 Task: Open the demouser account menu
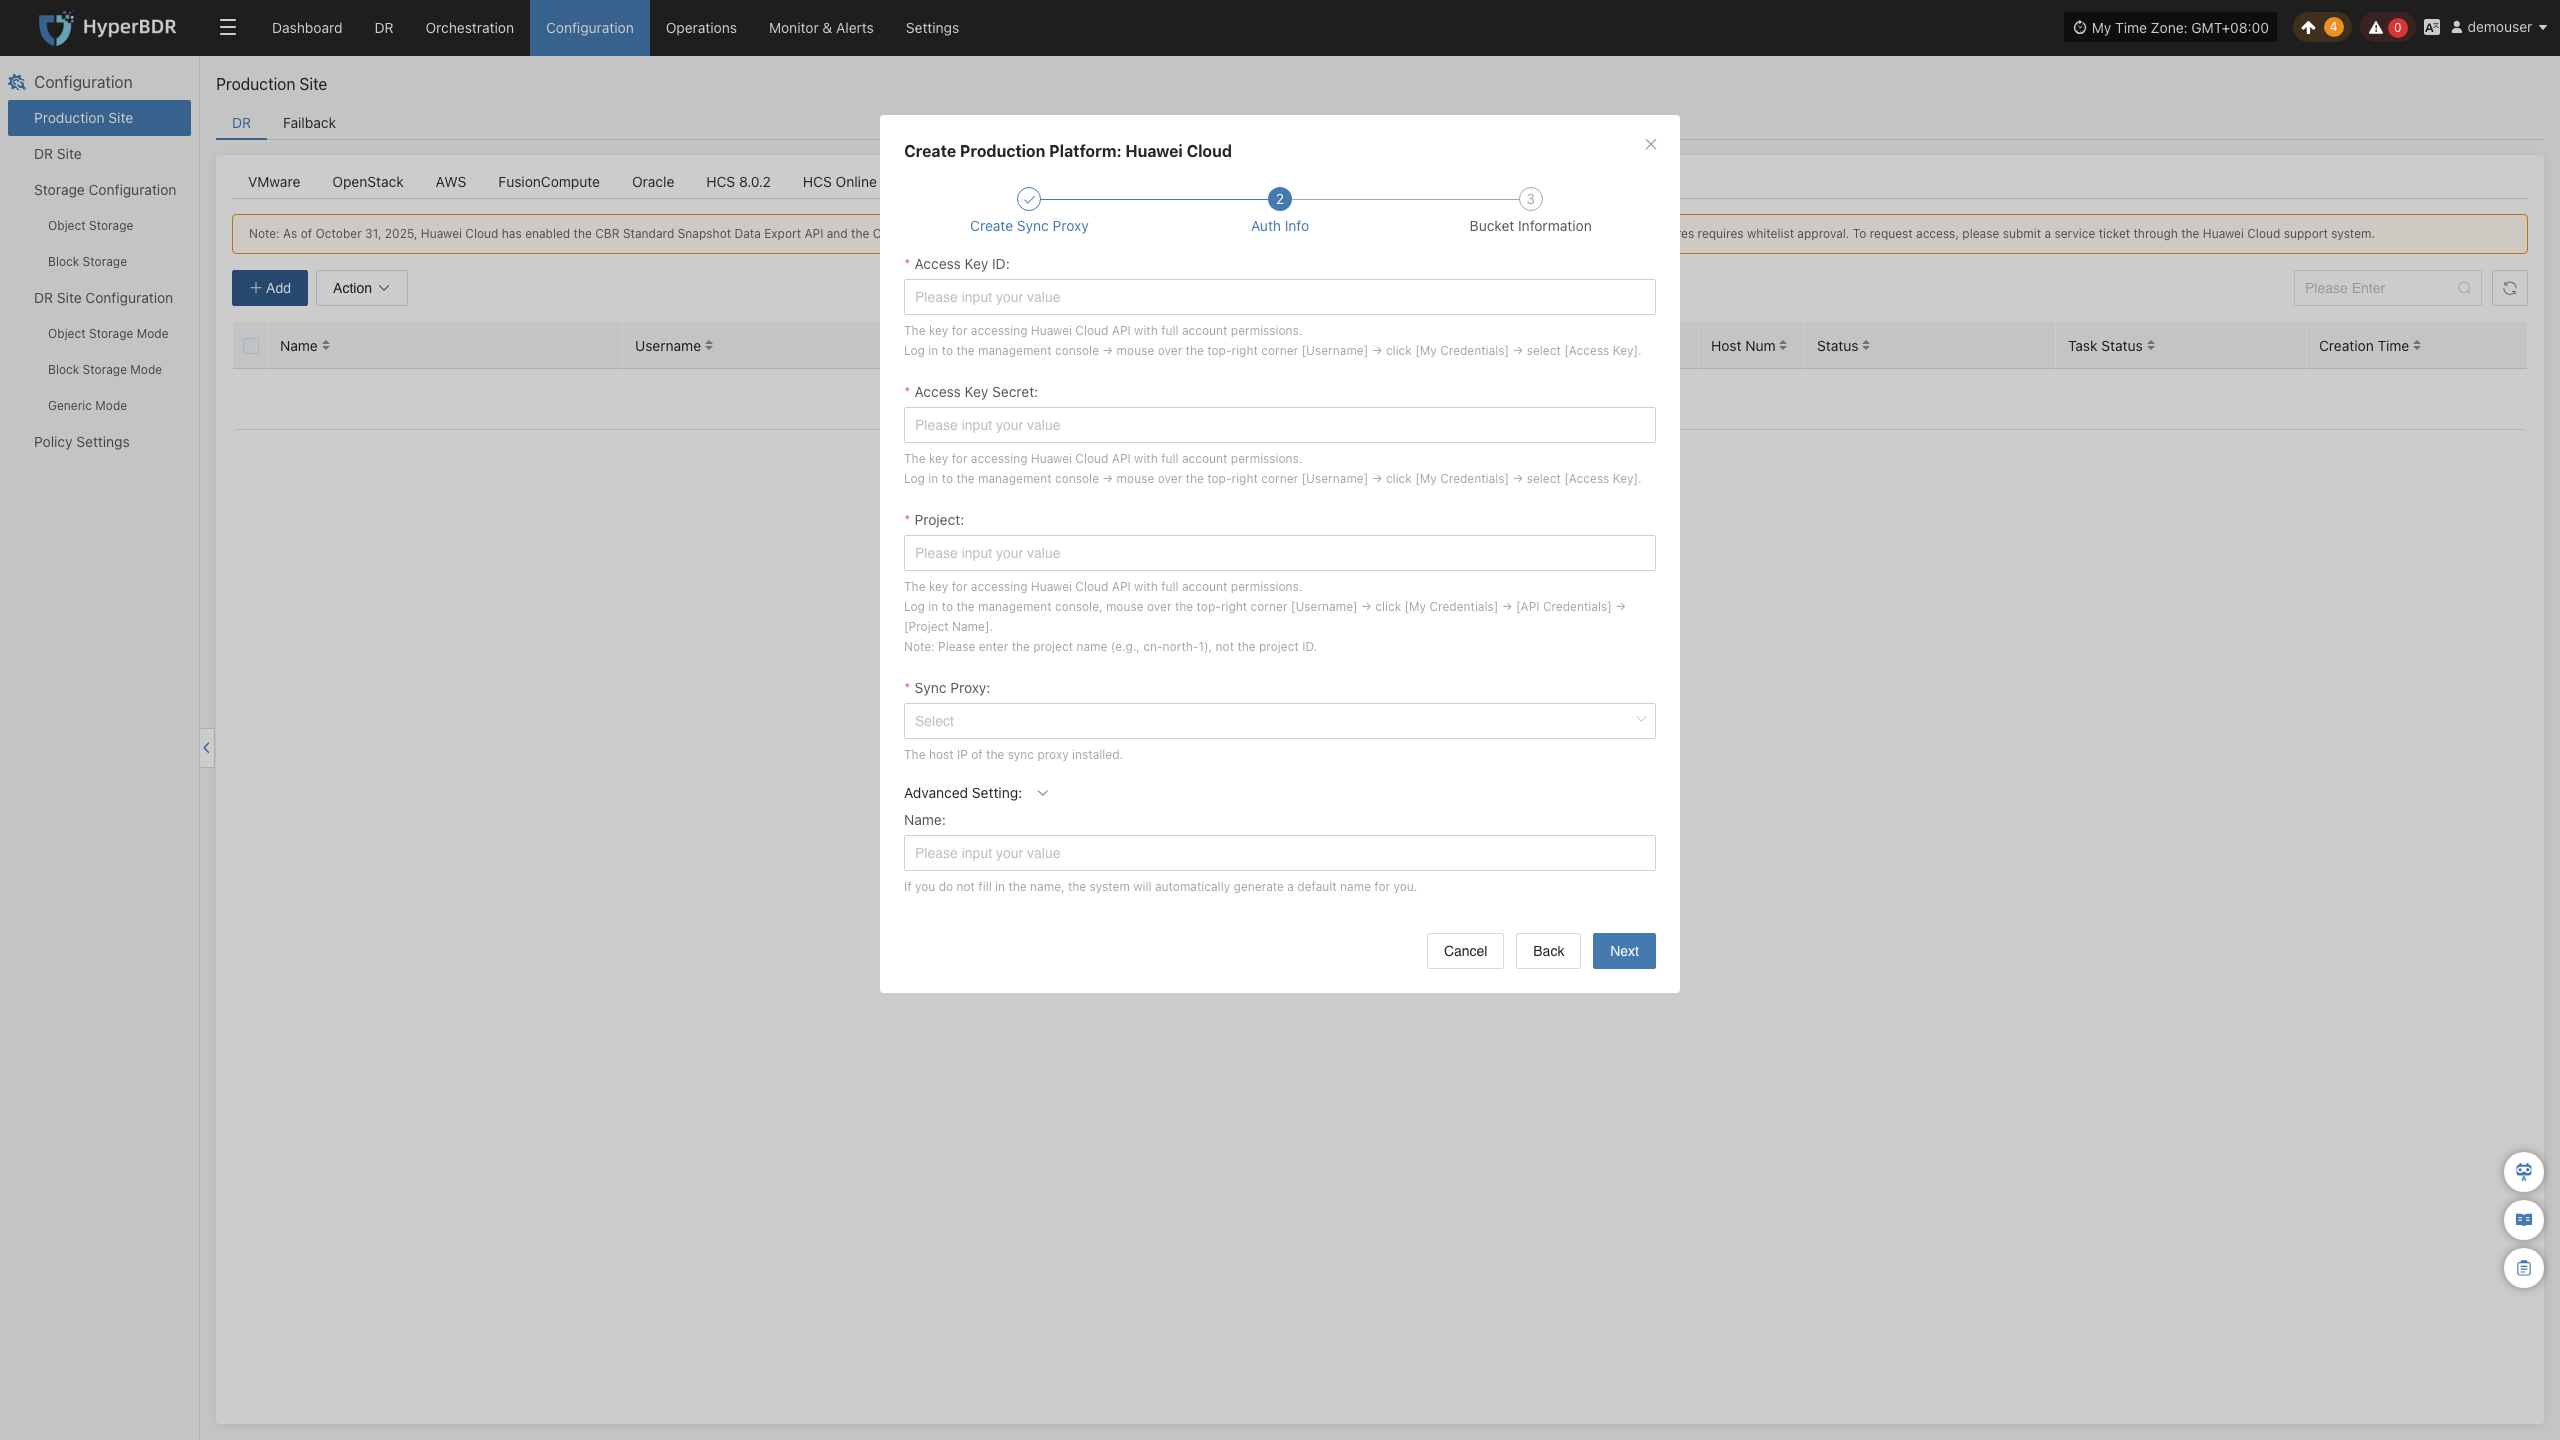(2498, 28)
